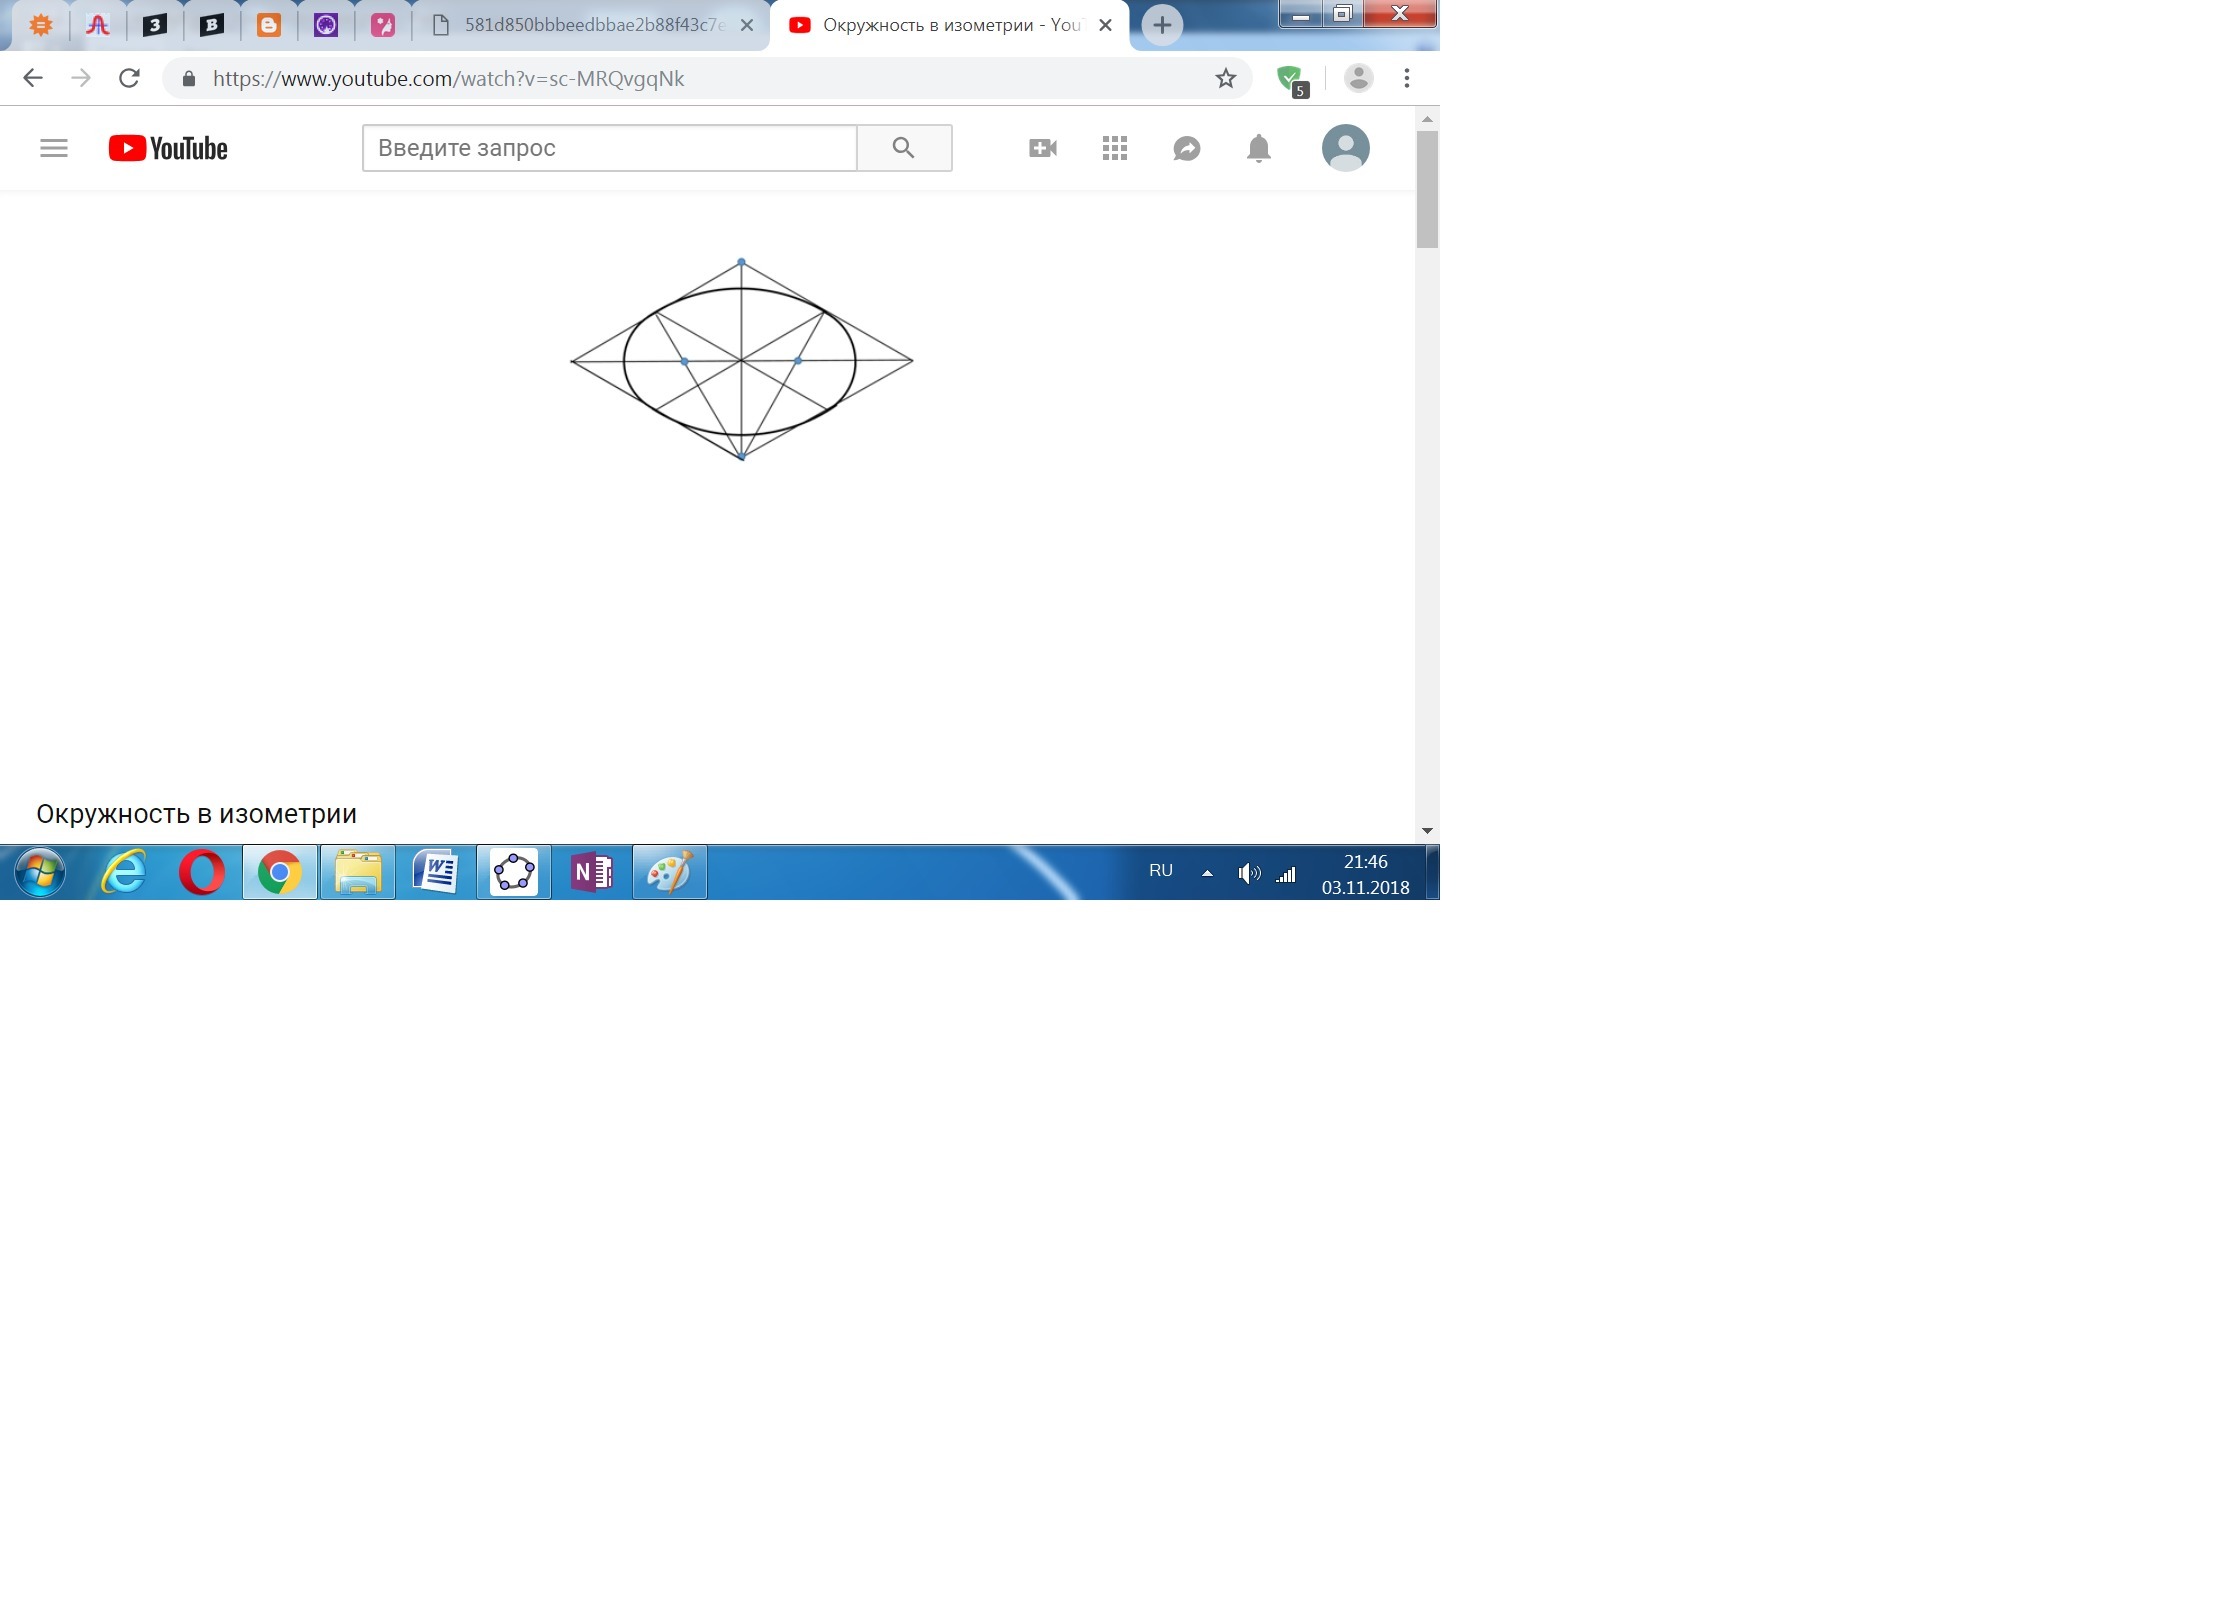
Task: Open the YouTube hamburger guide menu
Action: (54, 148)
